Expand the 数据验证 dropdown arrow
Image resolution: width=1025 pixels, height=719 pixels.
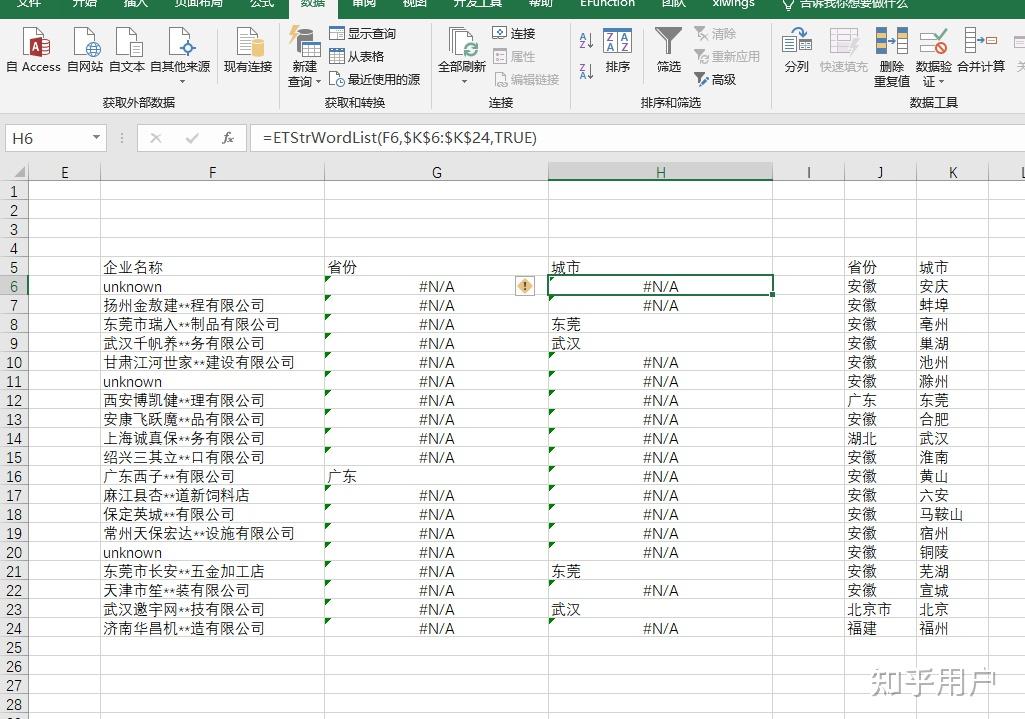[x=941, y=82]
